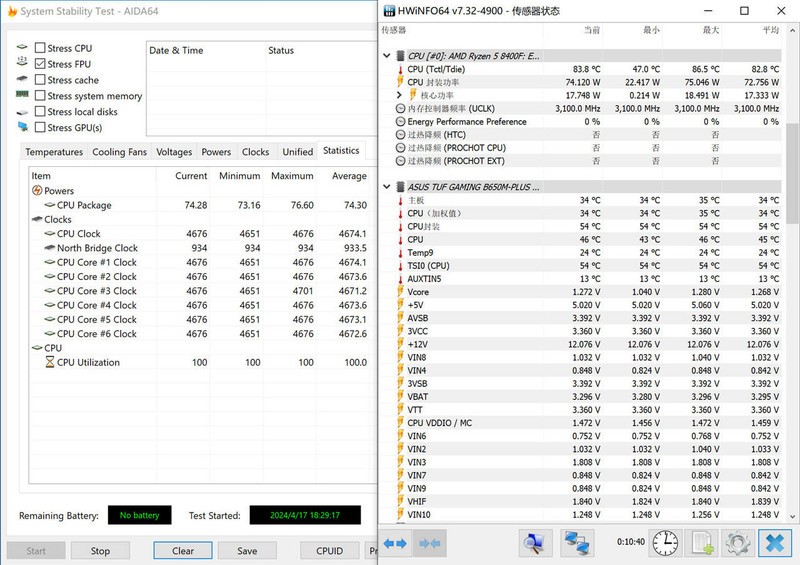Collapse the CPU [#0] AMD Ryzen 5 sensor group
The width and height of the screenshot is (800, 565).
coord(387,56)
